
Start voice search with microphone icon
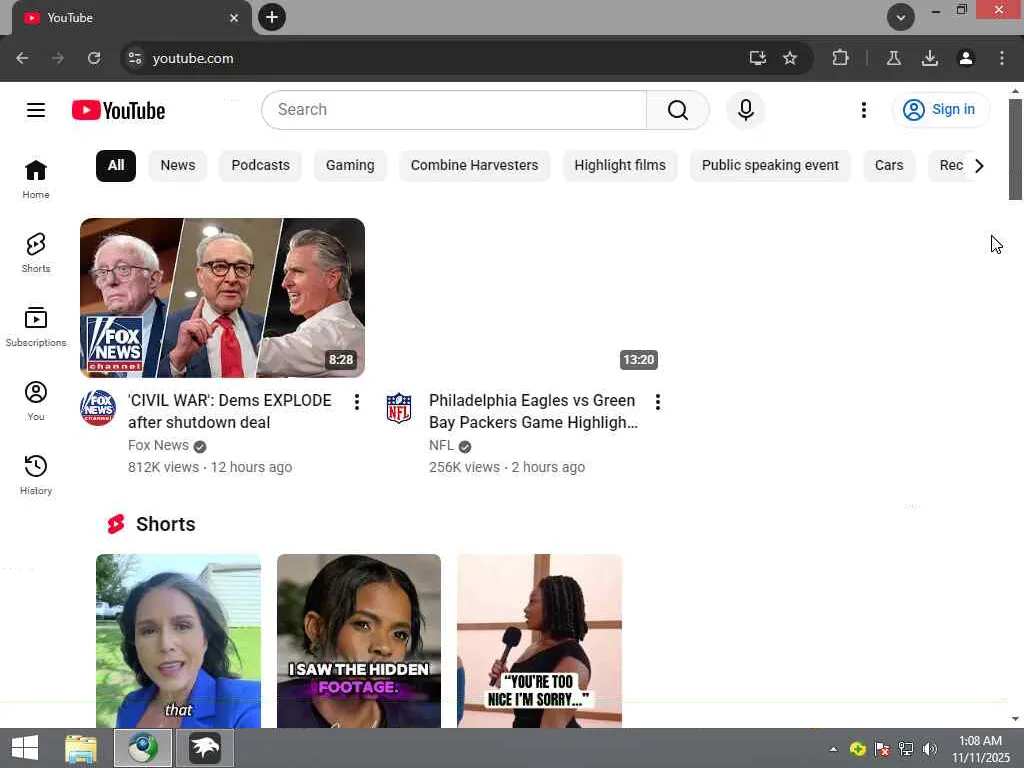click(745, 110)
